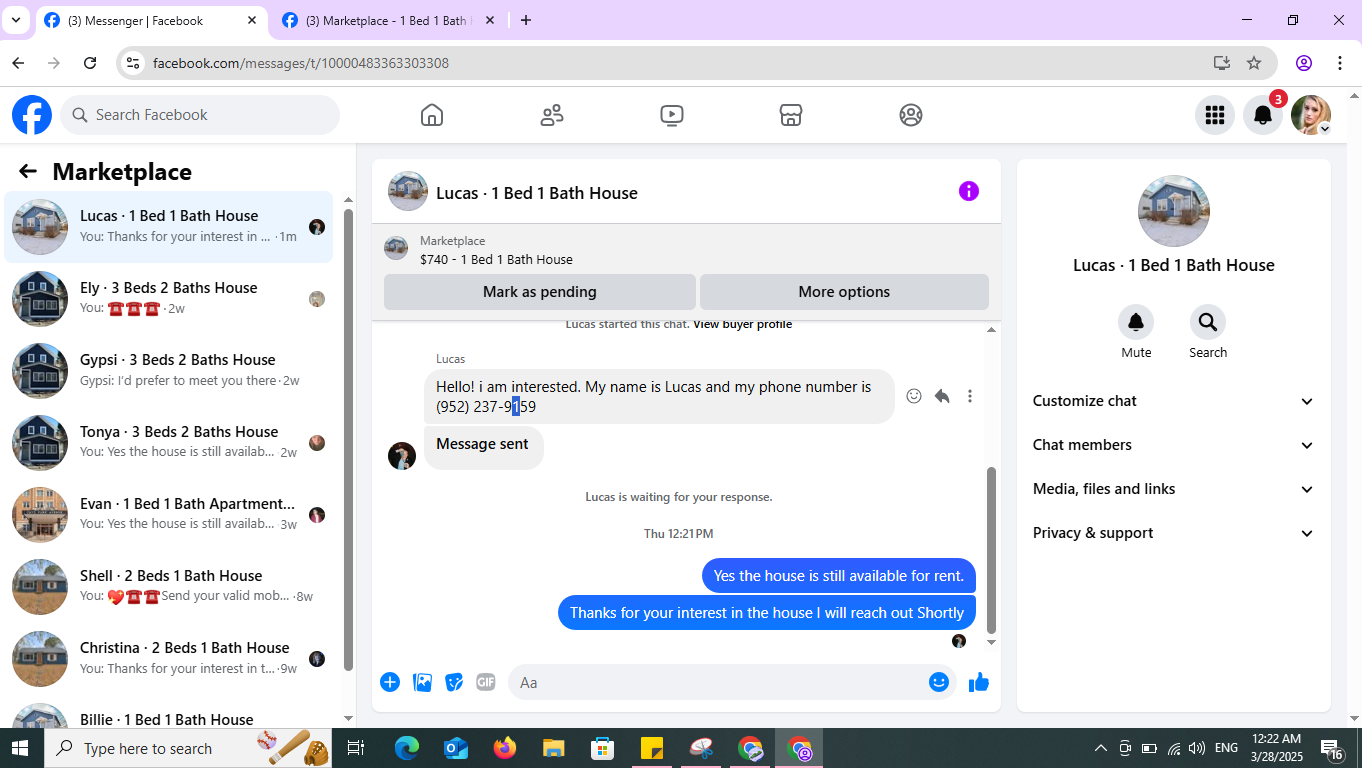Open the Chrome tab search dropdown
This screenshot has height=768, width=1362.
tap(15, 20)
